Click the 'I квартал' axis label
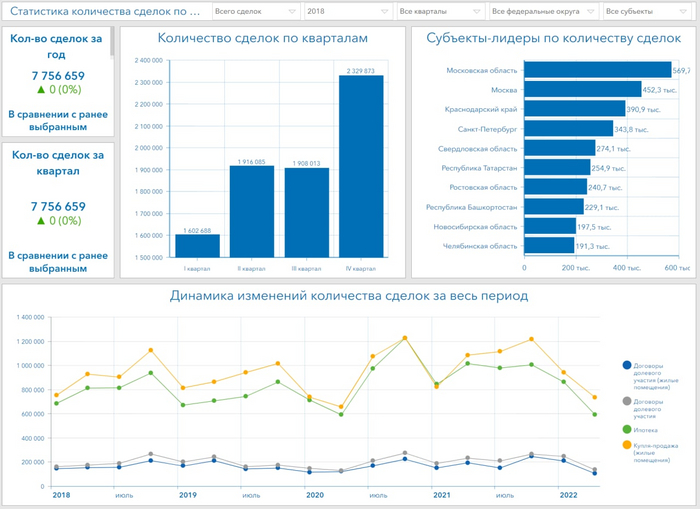 coord(197,269)
